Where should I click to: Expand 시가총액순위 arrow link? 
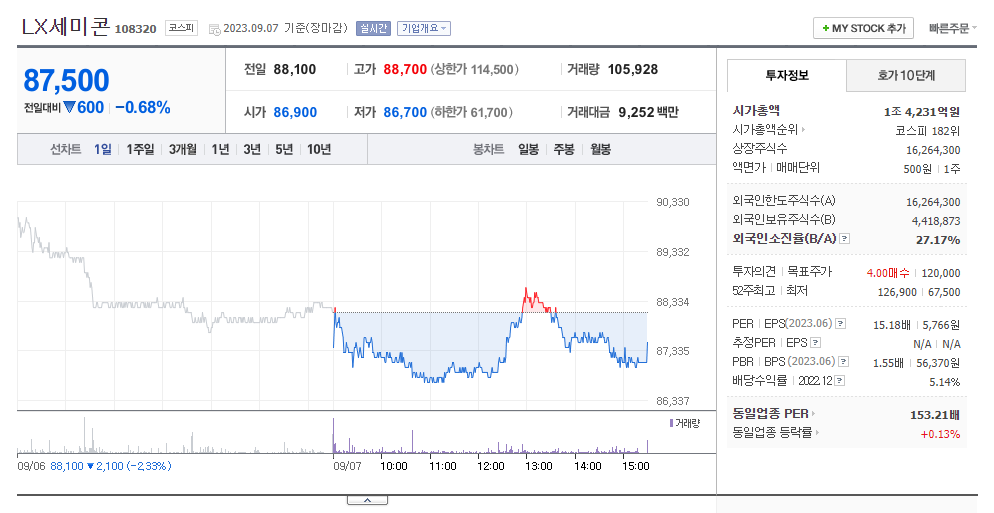pos(804,130)
